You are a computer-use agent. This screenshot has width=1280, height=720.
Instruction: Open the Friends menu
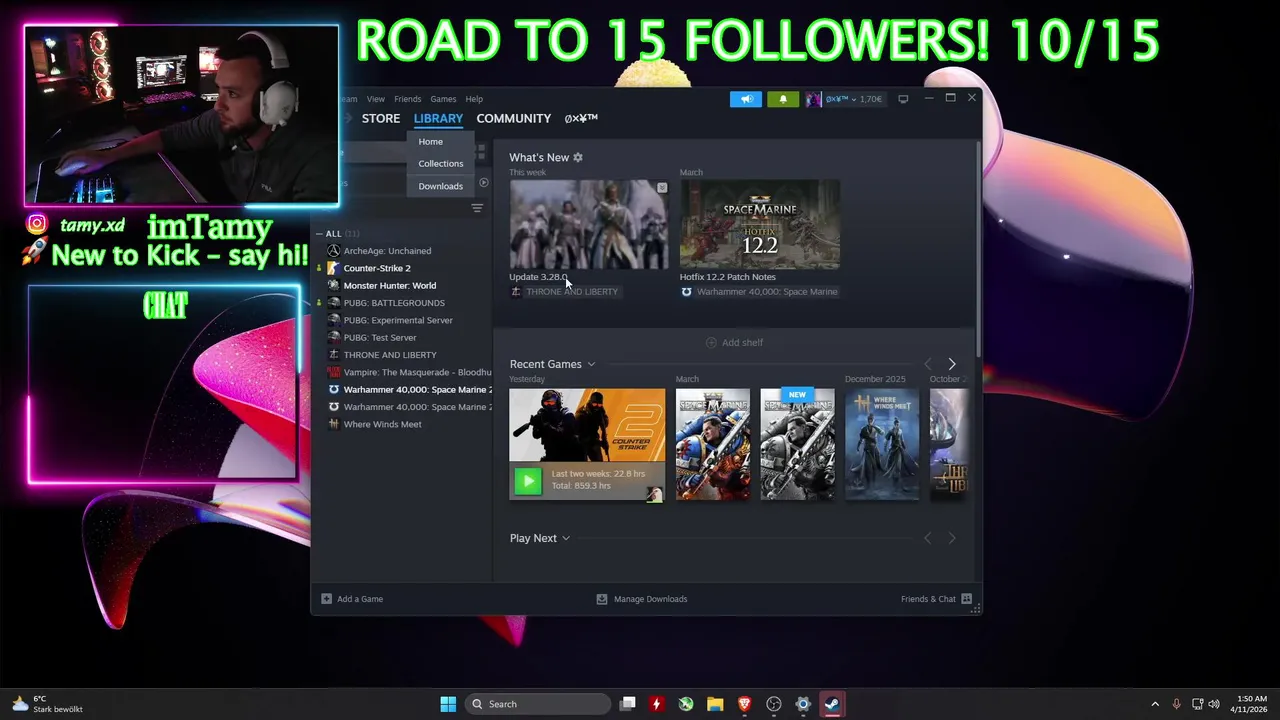(x=408, y=99)
